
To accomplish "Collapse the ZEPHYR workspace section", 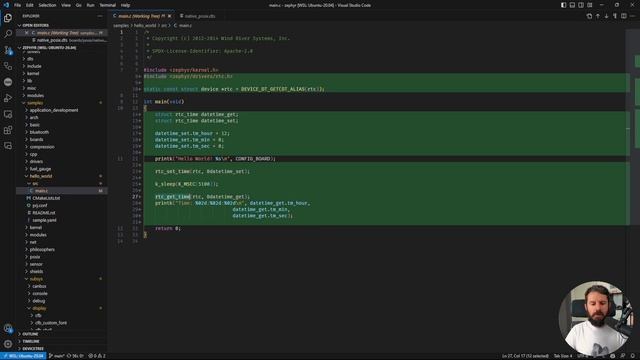I will (x=49, y=48).
